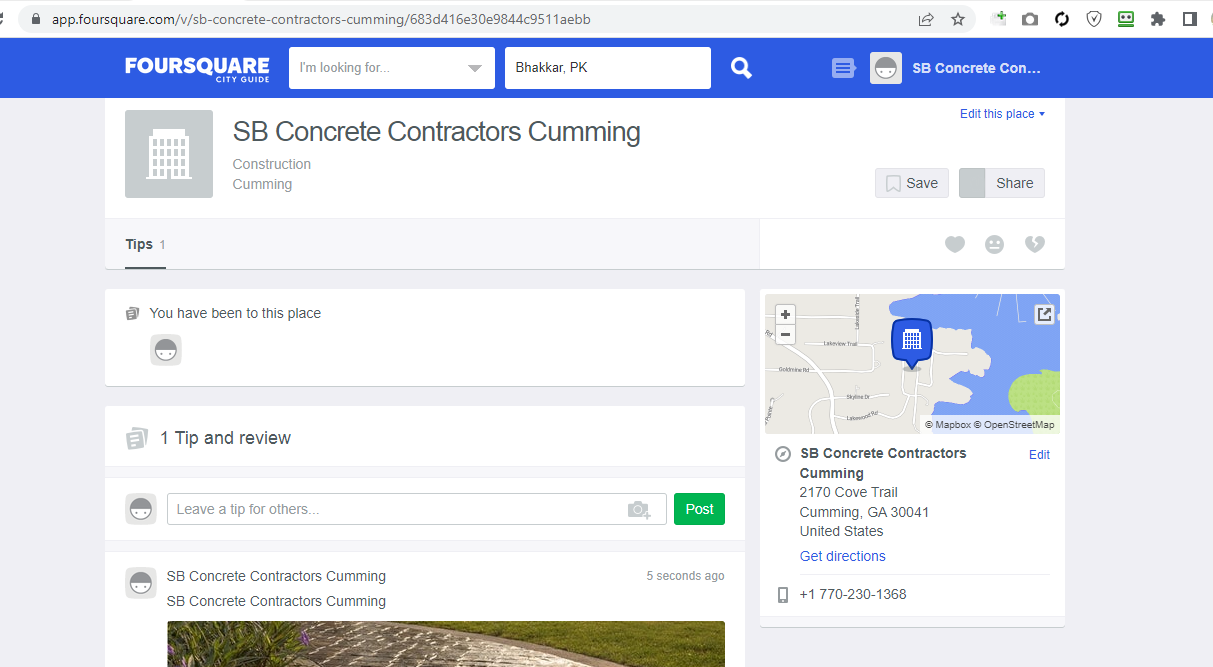This screenshot has height=667, width=1213.
Task: Click the shield extension icon
Action: click(x=1094, y=19)
